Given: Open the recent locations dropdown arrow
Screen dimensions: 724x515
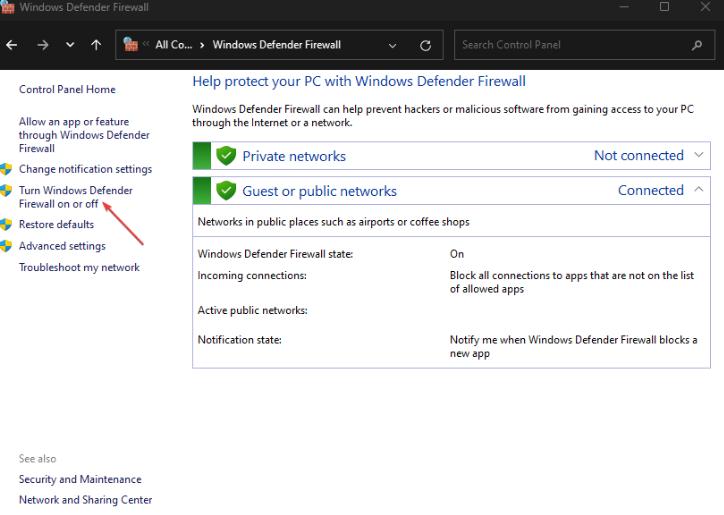Looking at the screenshot, I should 70,45.
